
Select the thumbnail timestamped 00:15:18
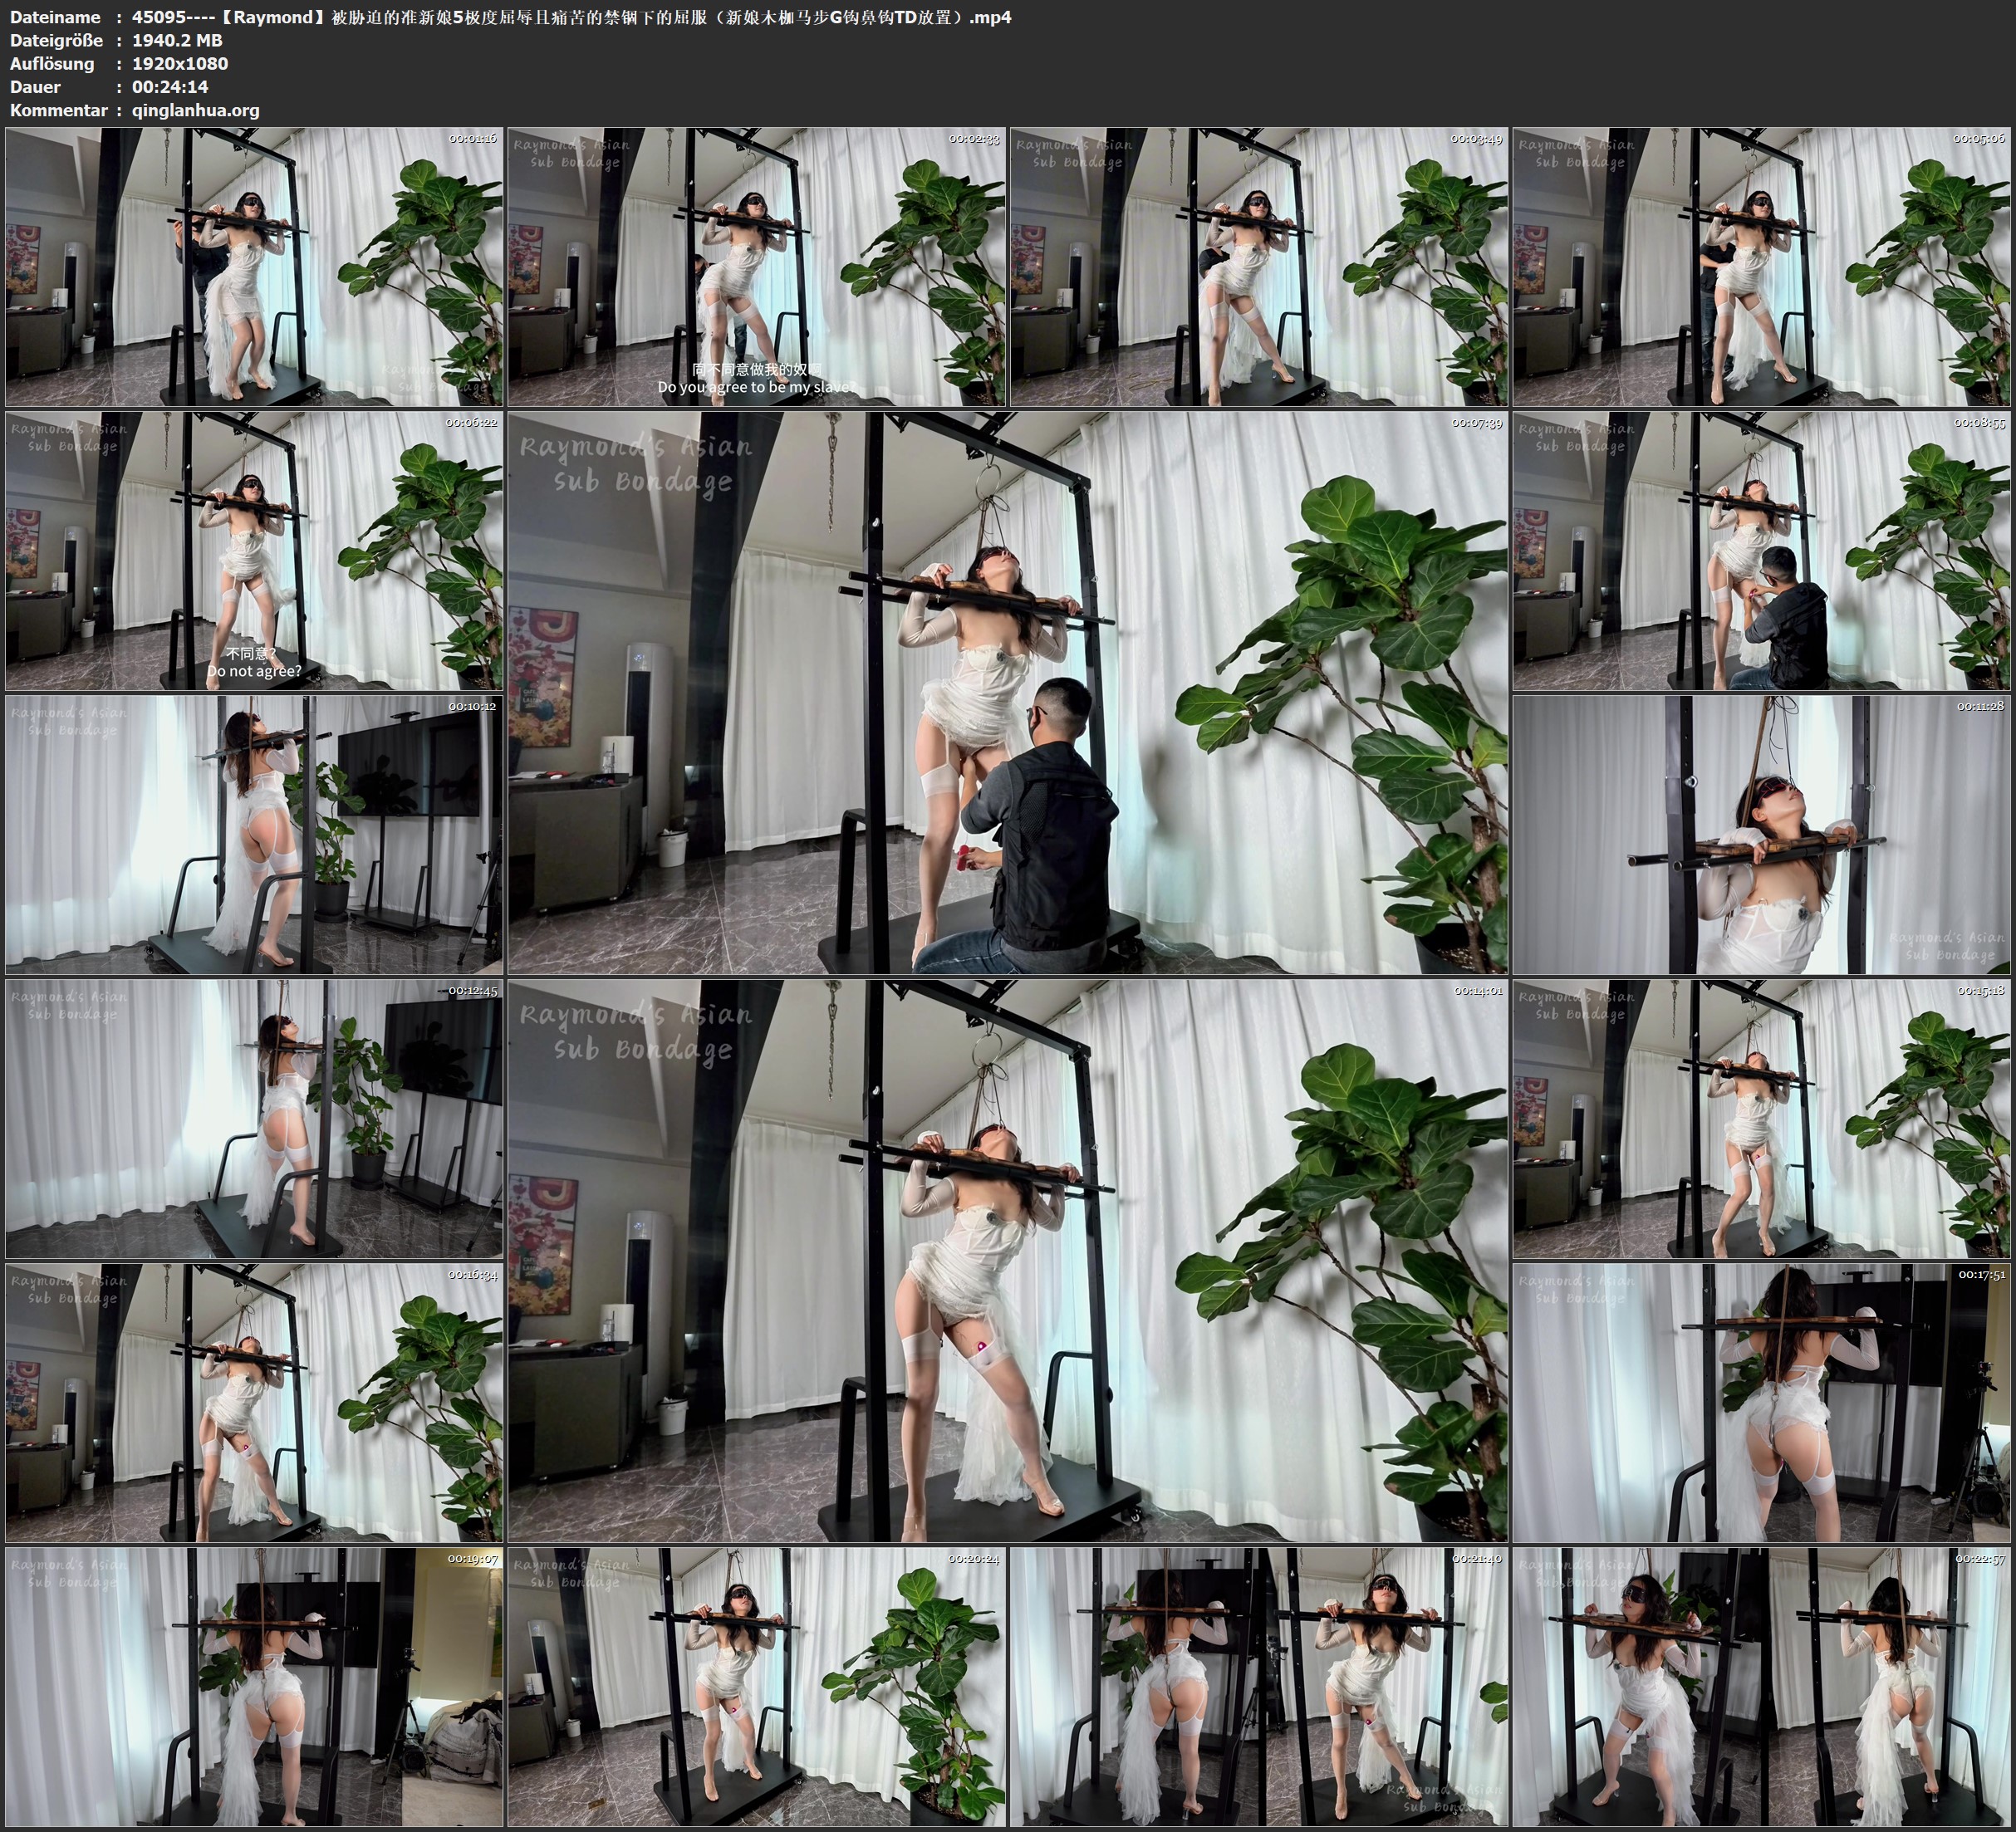[1761, 1119]
